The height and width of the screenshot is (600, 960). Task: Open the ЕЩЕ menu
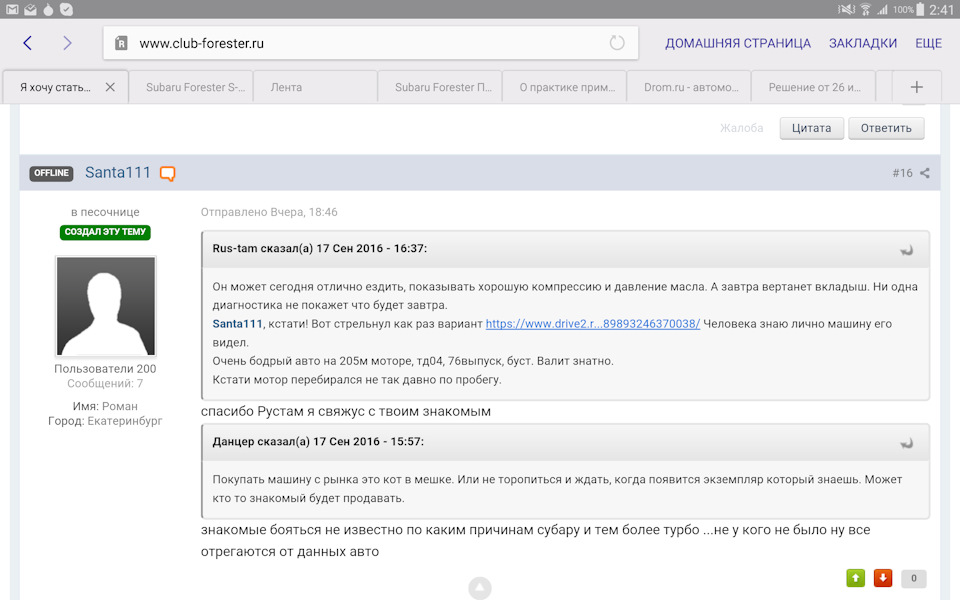(928, 43)
